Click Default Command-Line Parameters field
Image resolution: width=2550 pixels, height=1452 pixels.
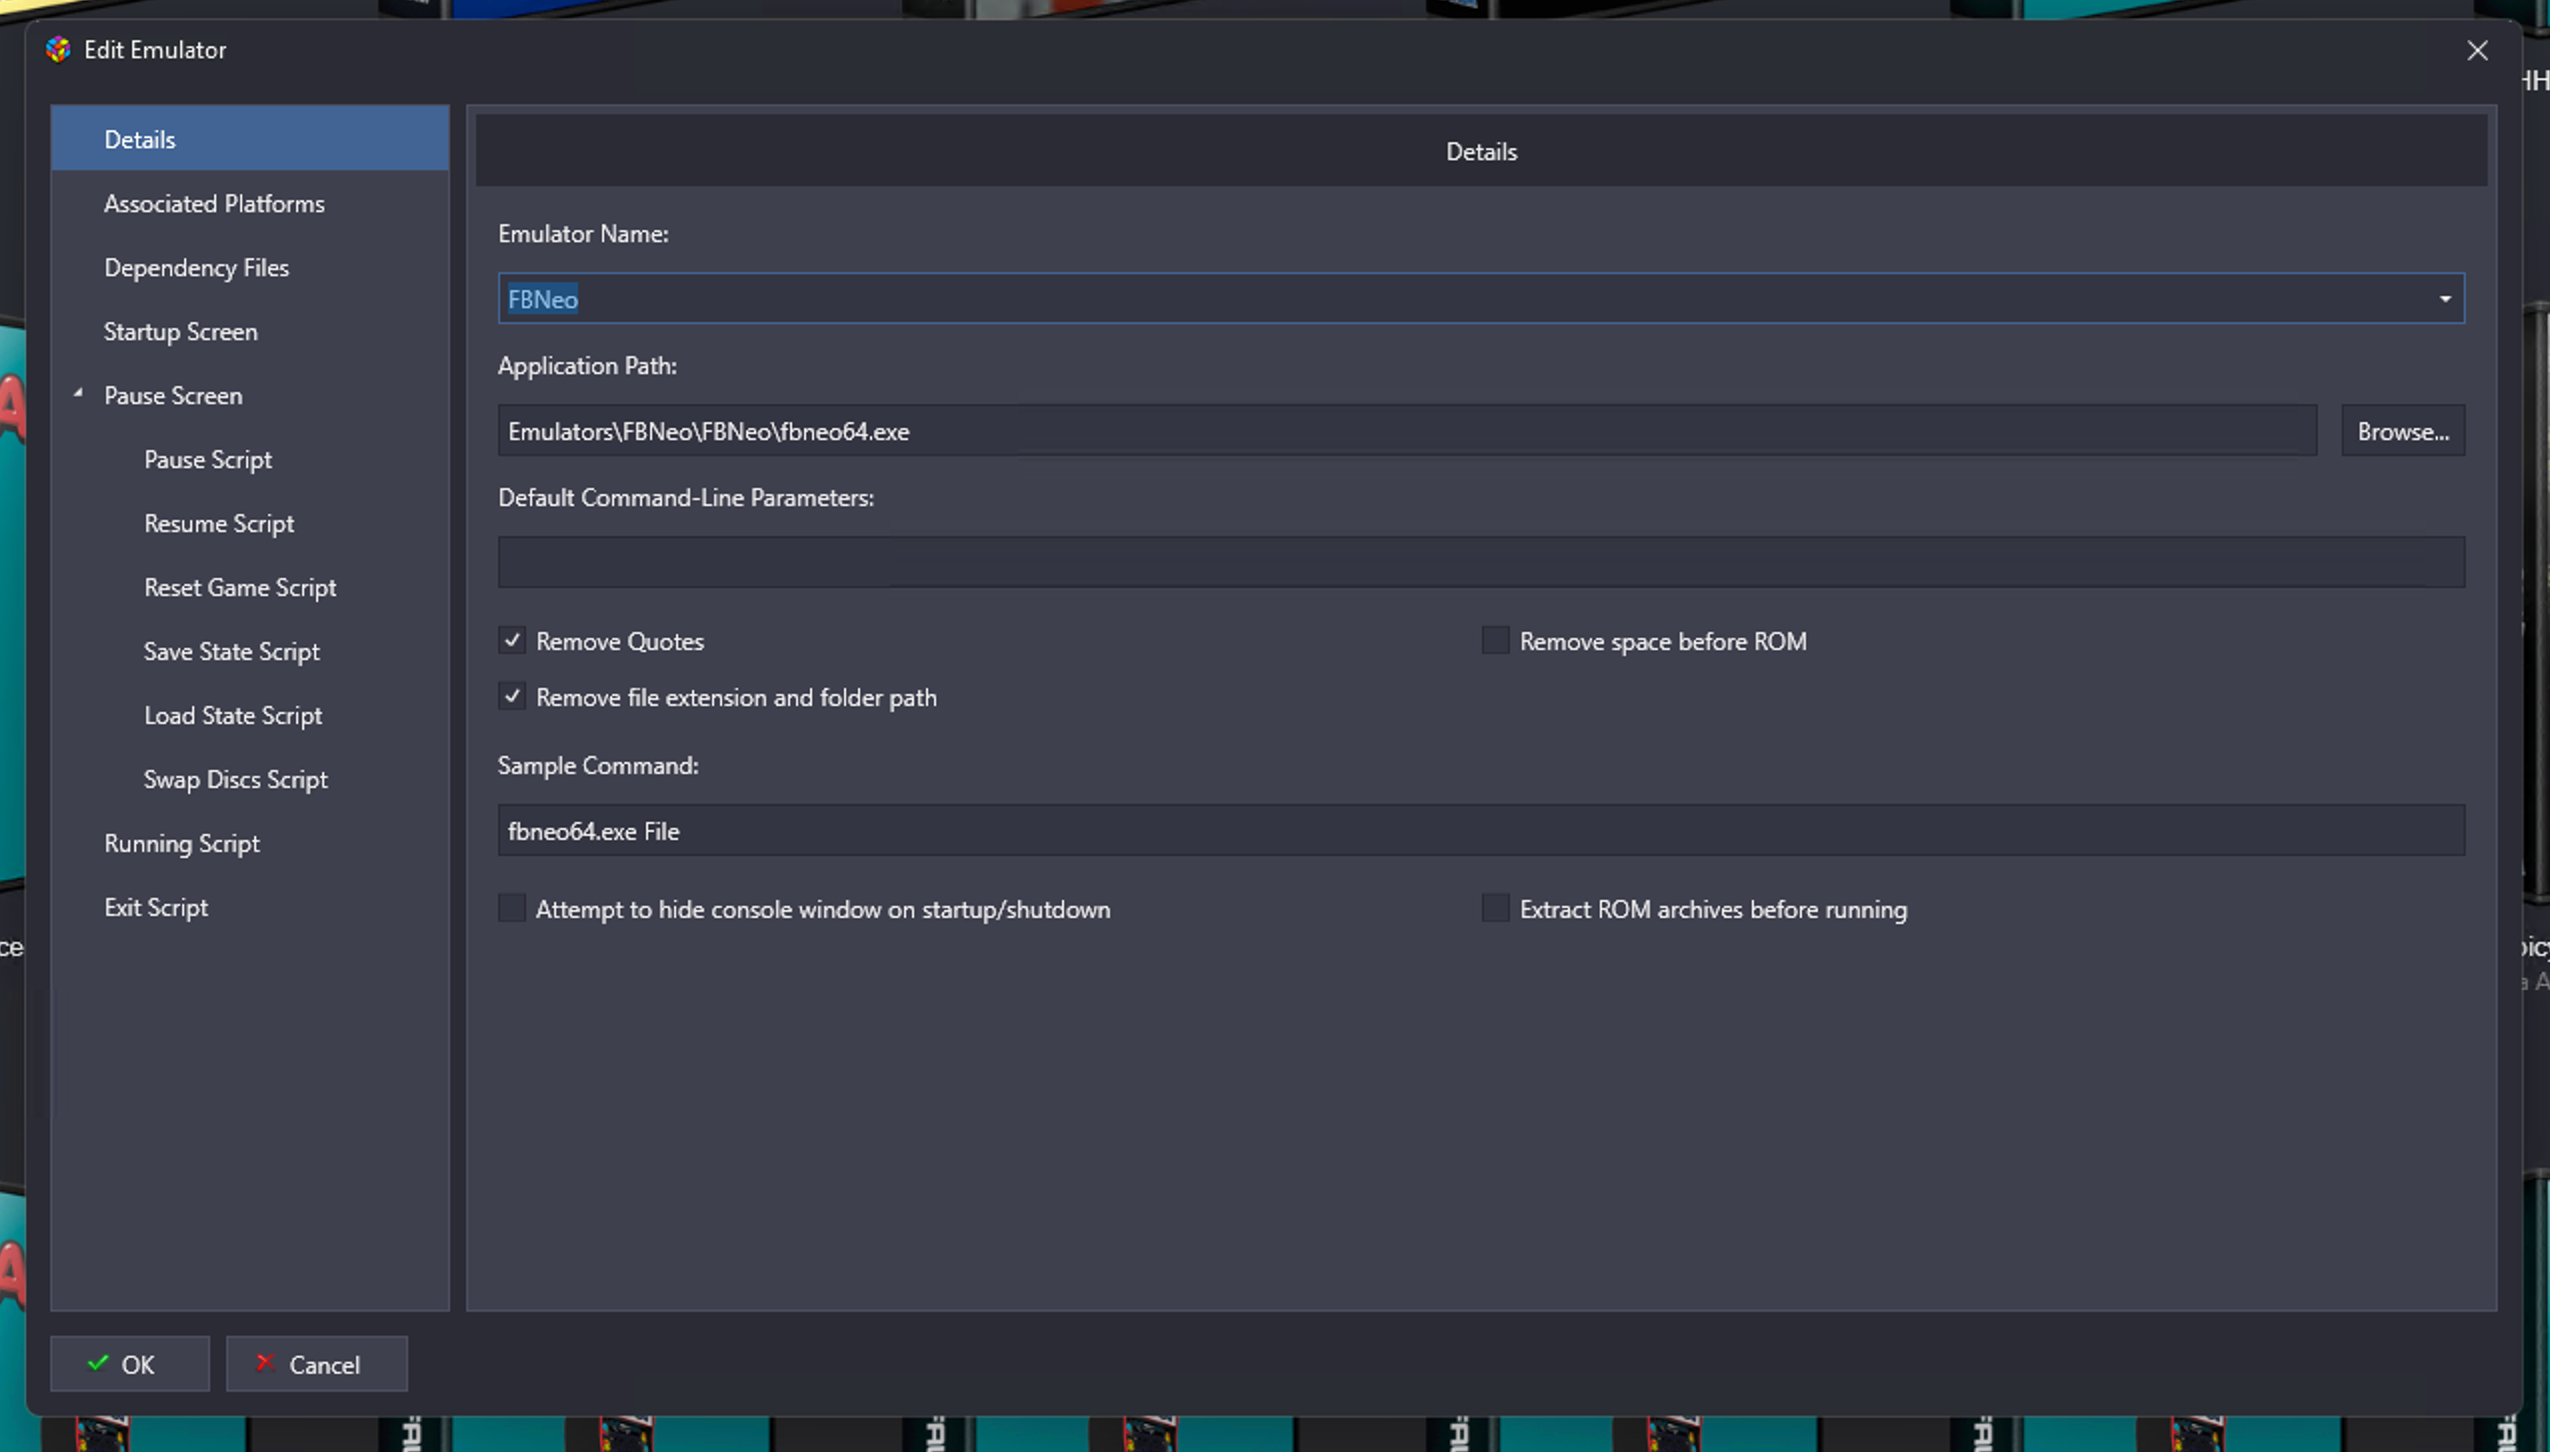click(1481, 562)
